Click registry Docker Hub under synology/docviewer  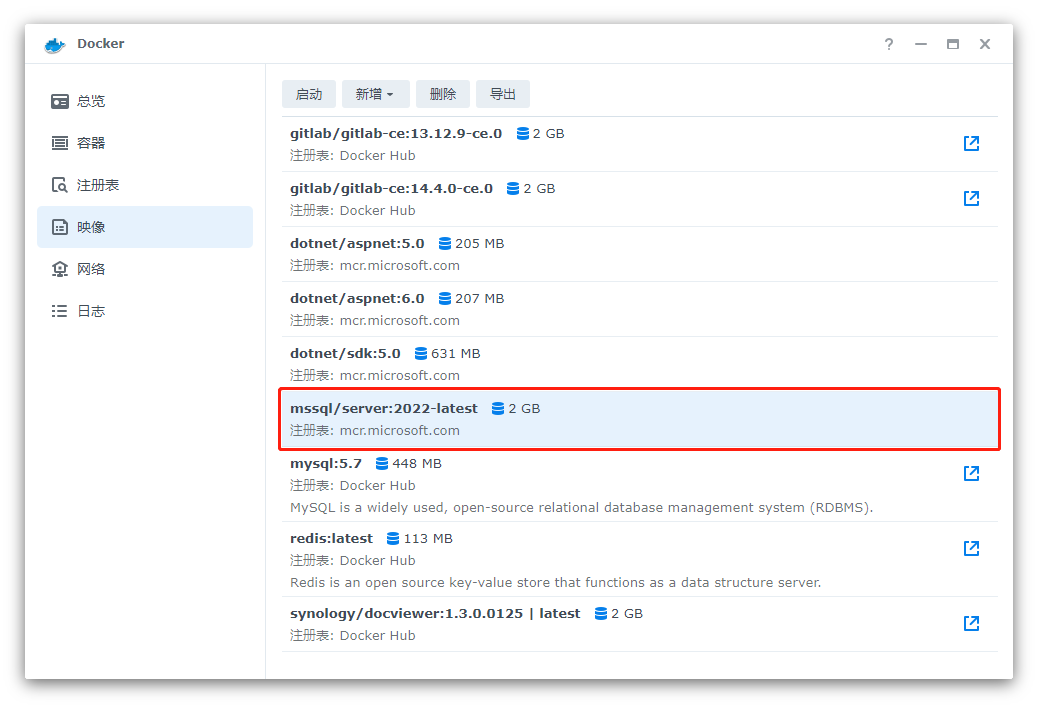click(377, 636)
